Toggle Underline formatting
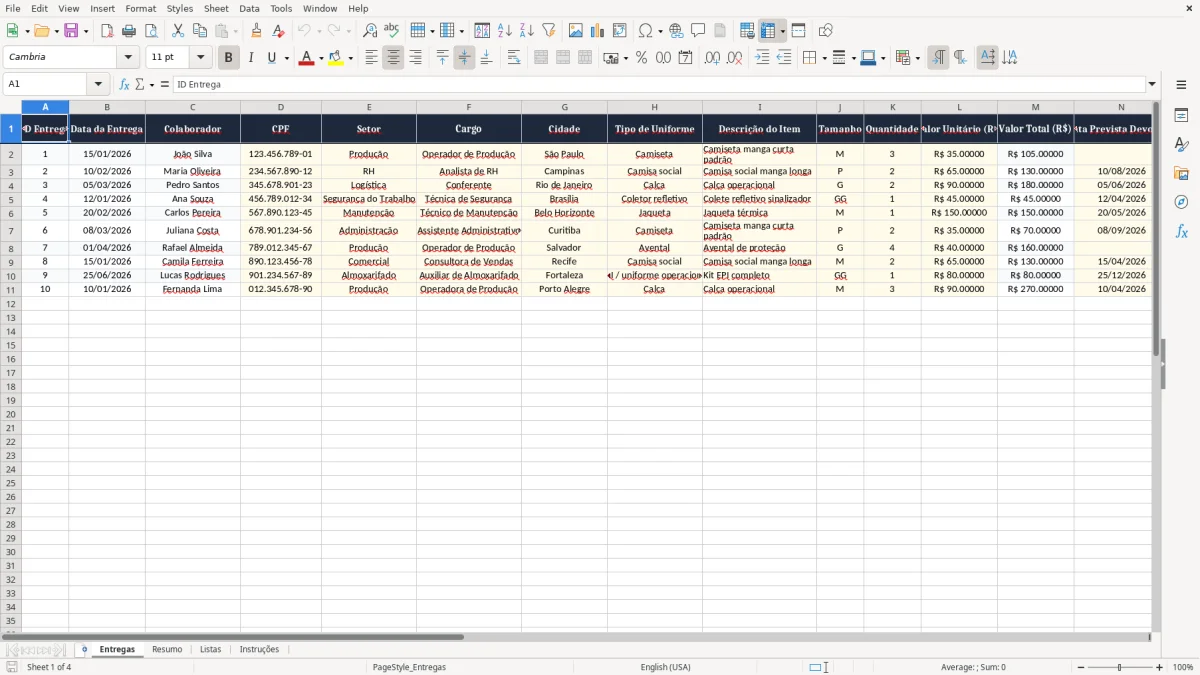Viewport: 1200px width, 675px height. (x=271, y=58)
